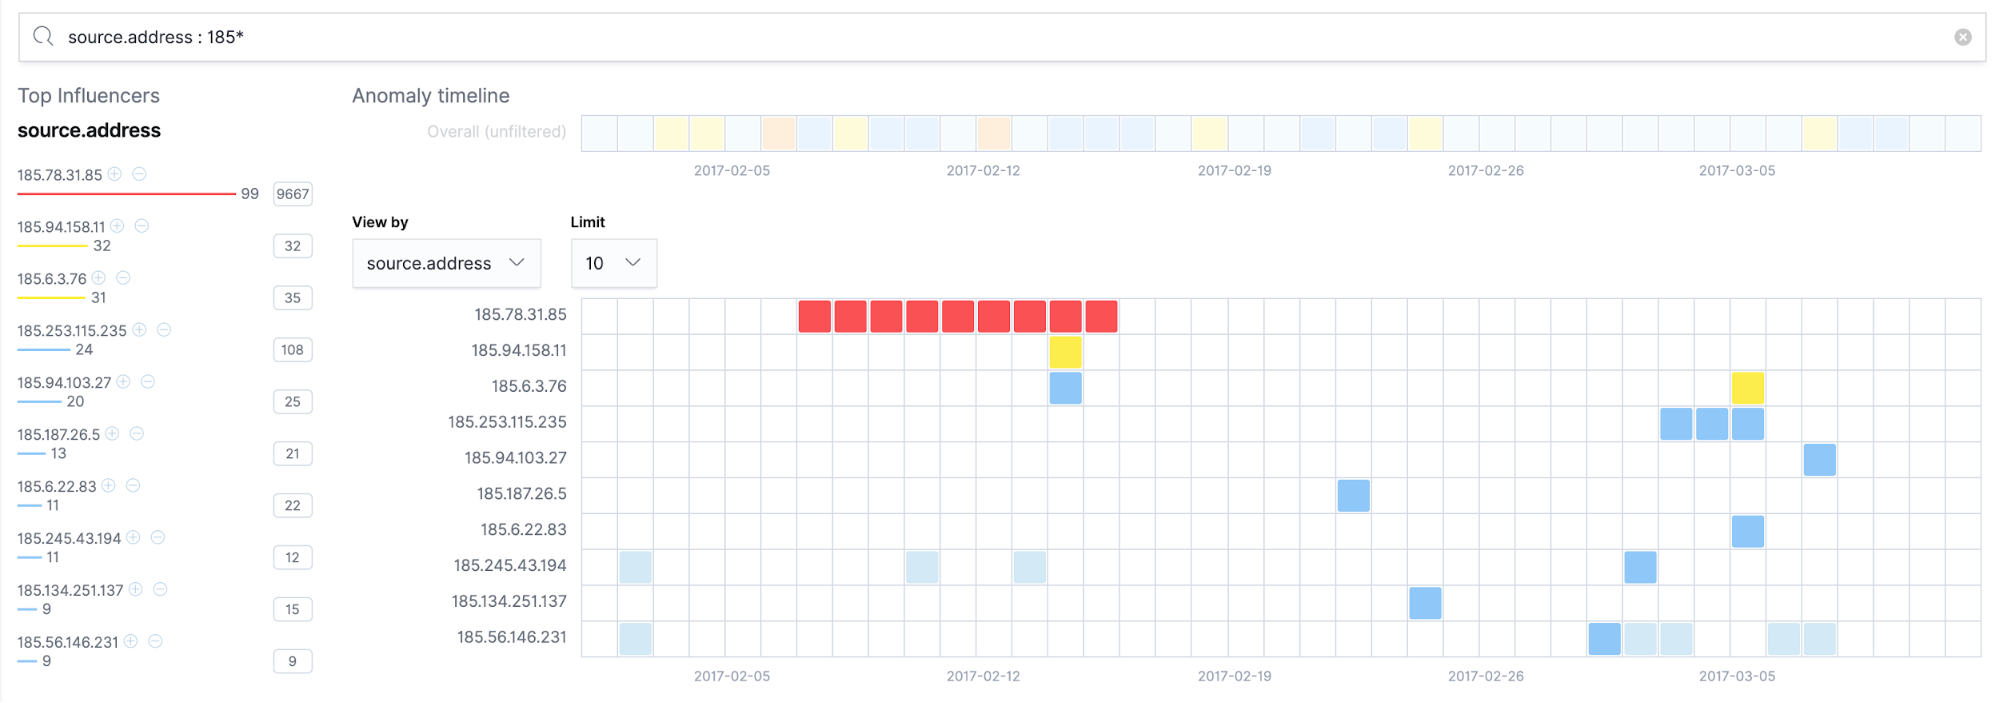Click the plus icon beside 185.134.251.137
The width and height of the screenshot is (1999, 703).
pyautogui.click(x=135, y=590)
